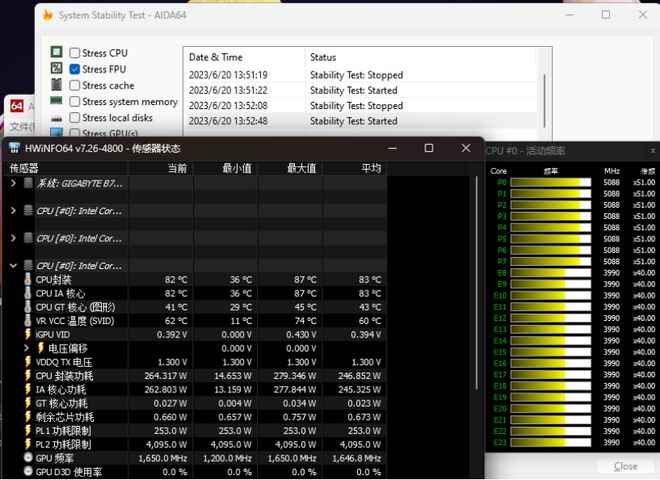Enable the Stress cache checkbox
660x480 pixels.
(x=75, y=85)
